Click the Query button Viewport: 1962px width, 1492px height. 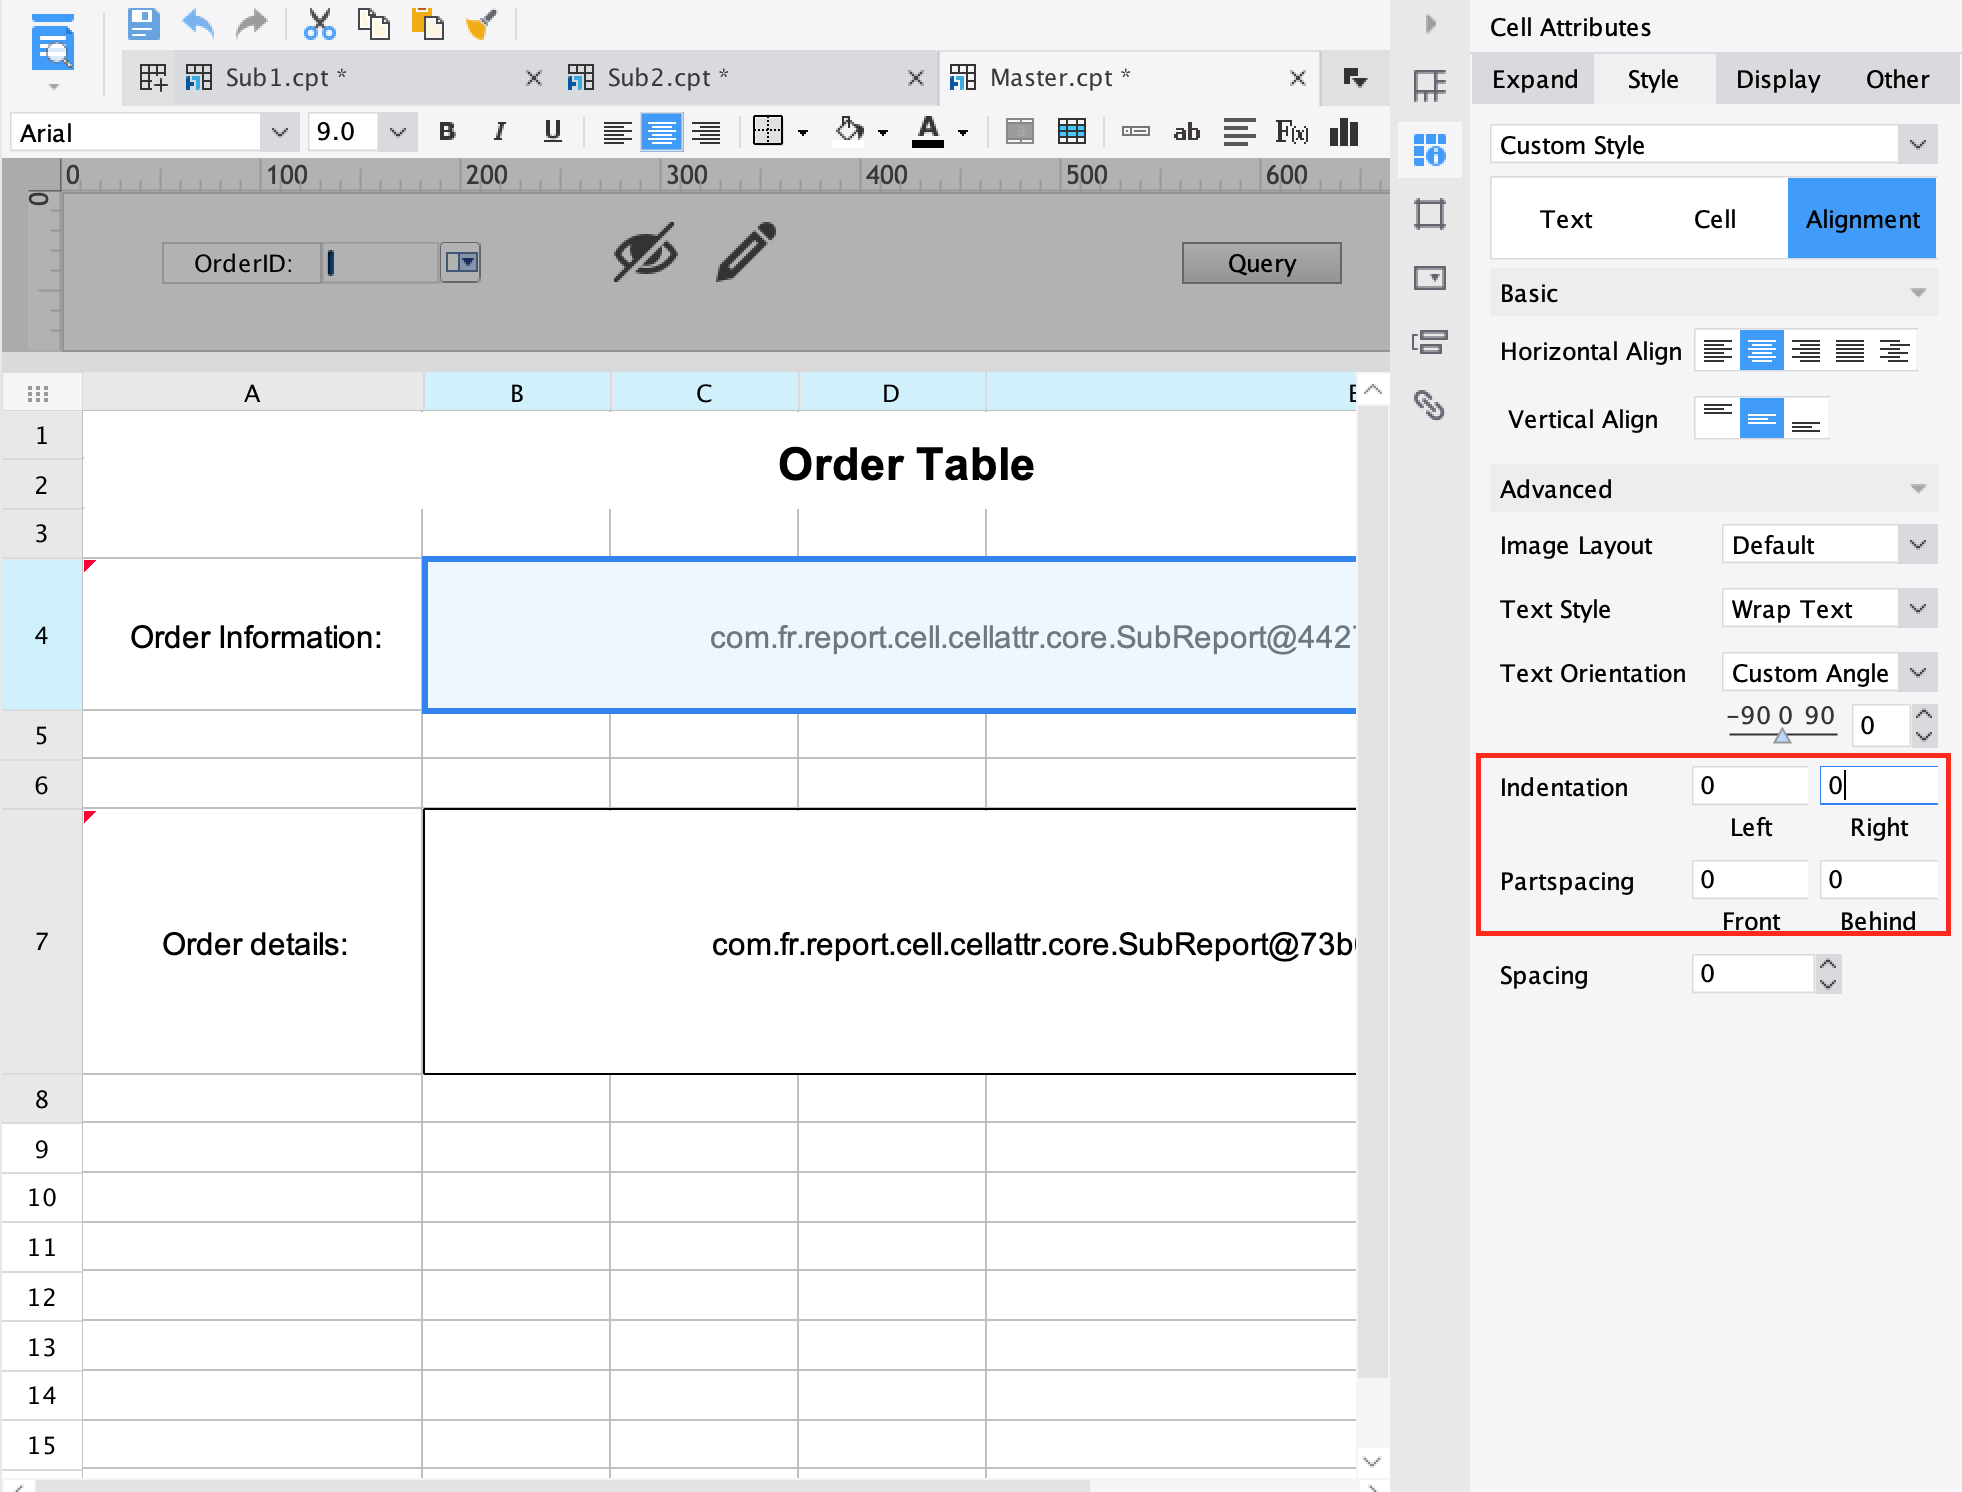click(1260, 263)
